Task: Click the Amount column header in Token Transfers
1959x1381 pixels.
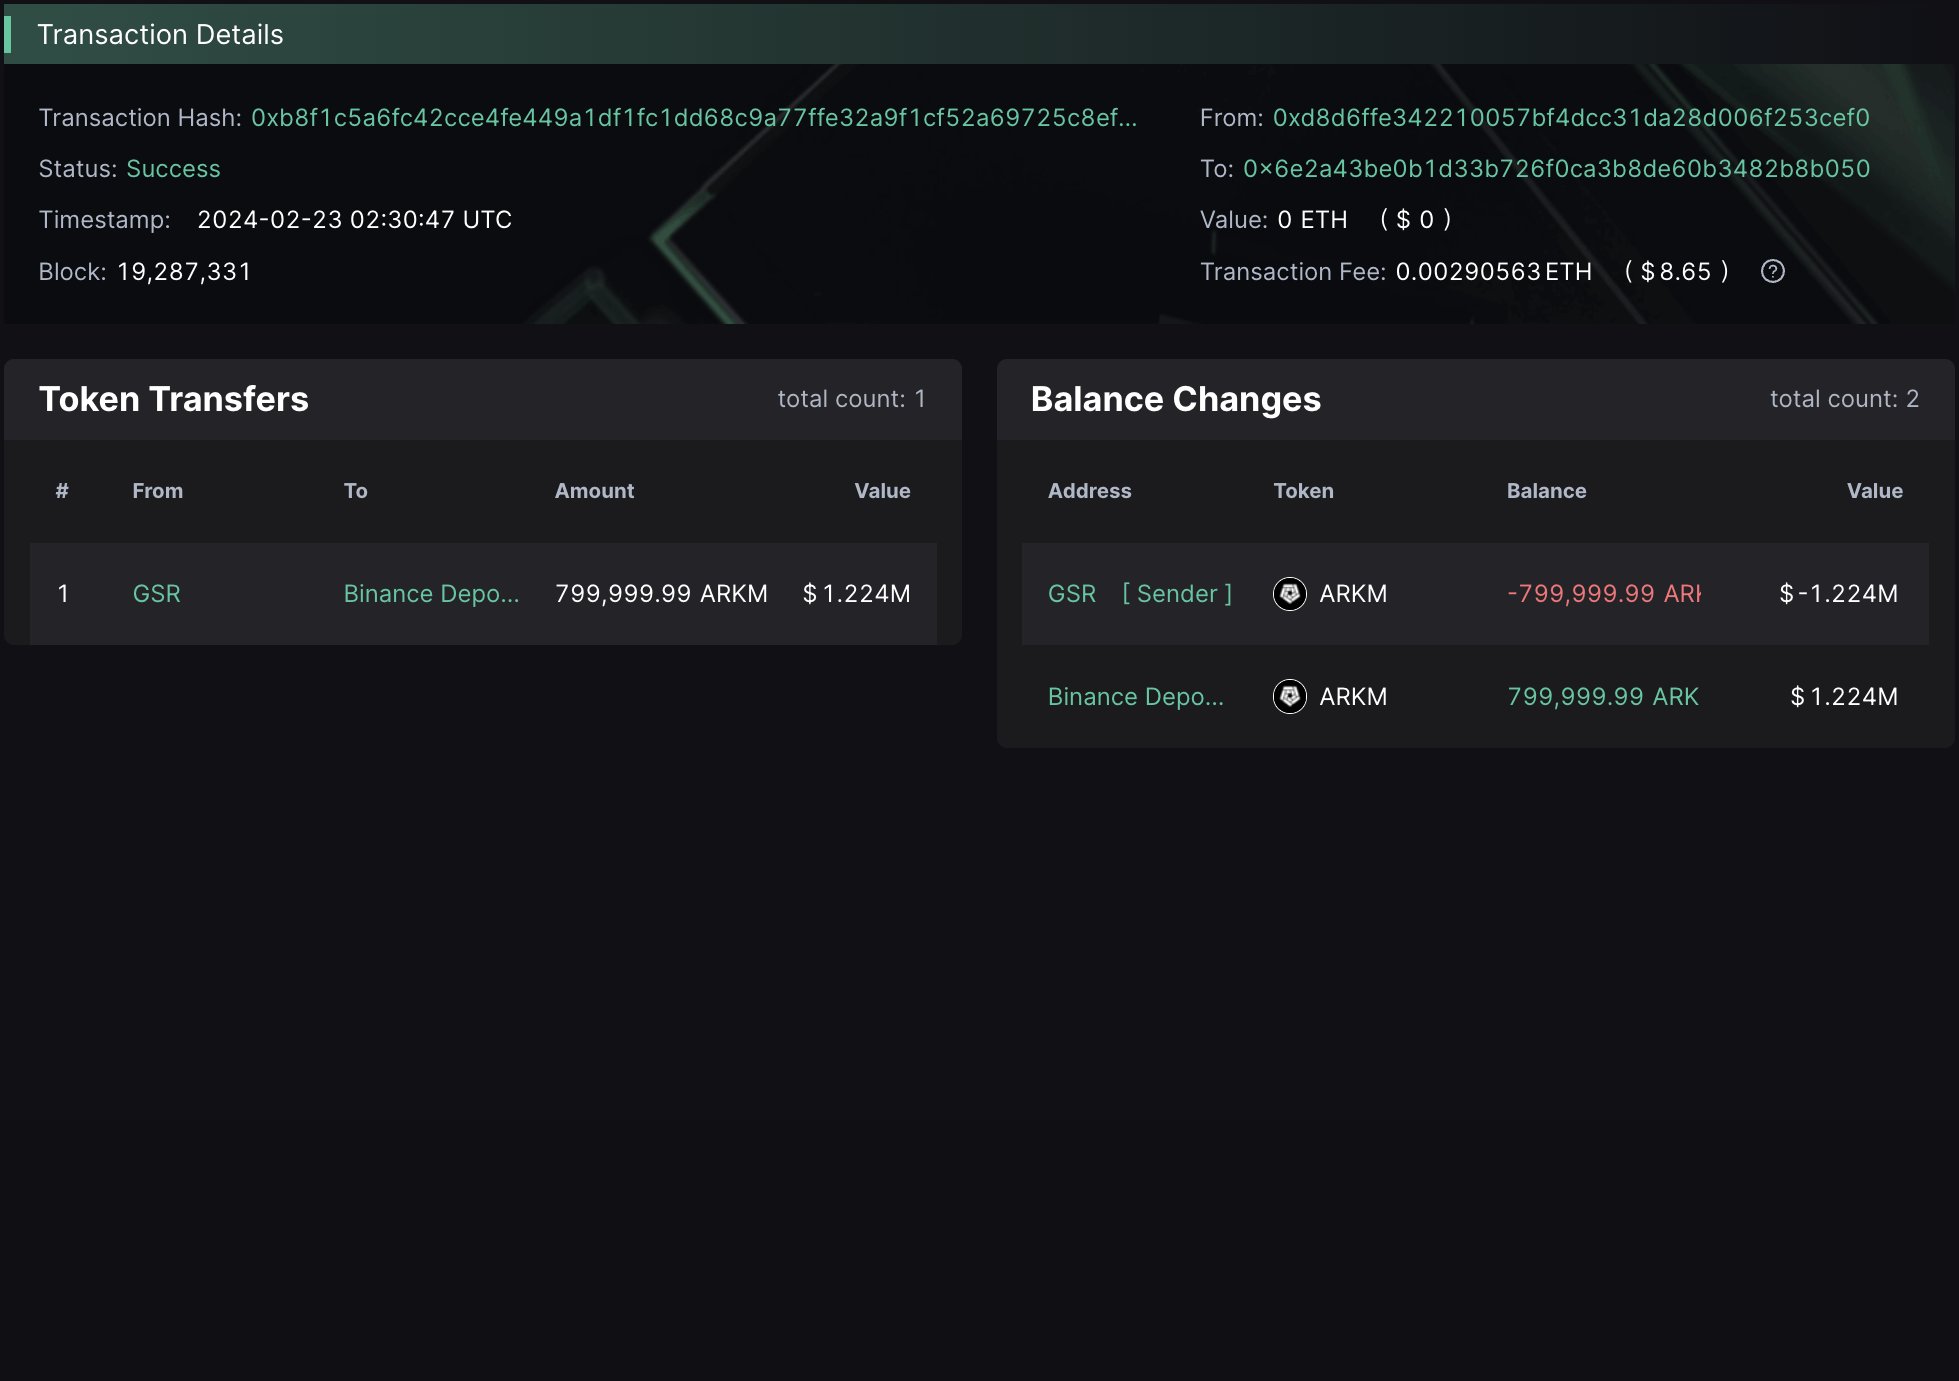Action: click(x=594, y=491)
